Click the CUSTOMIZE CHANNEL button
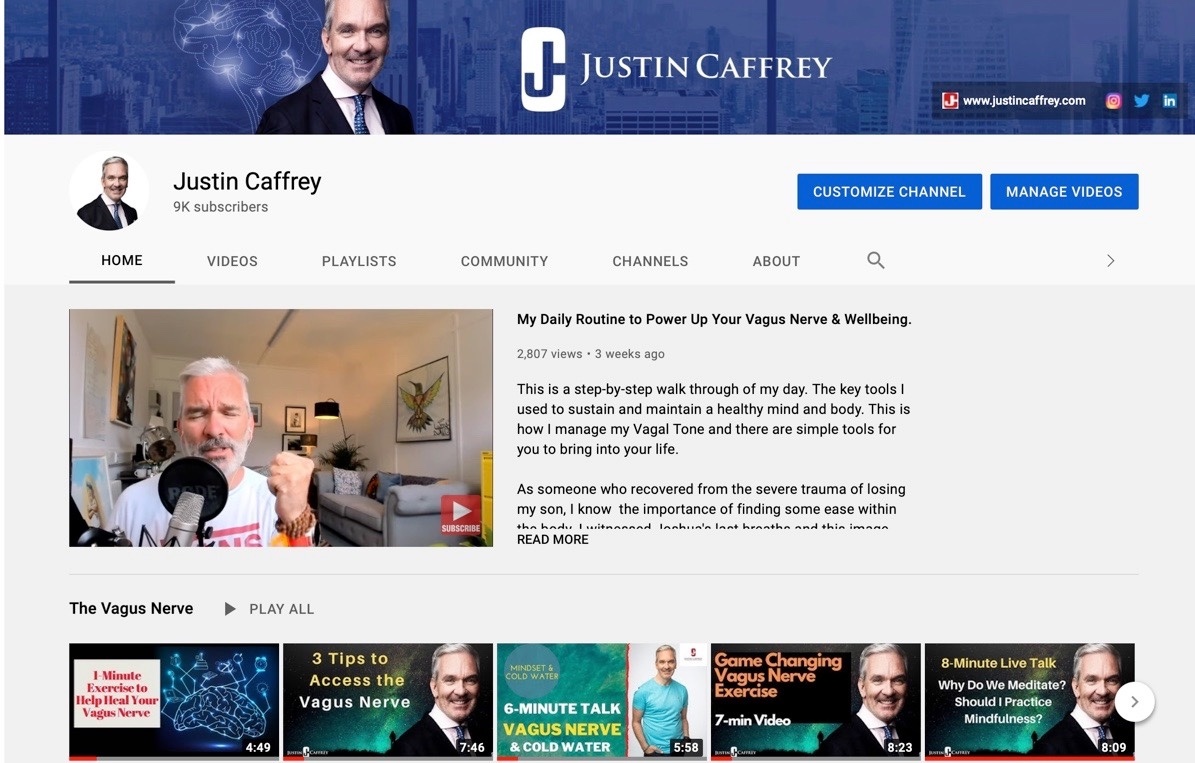This screenshot has width=1195, height=763. pos(889,191)
